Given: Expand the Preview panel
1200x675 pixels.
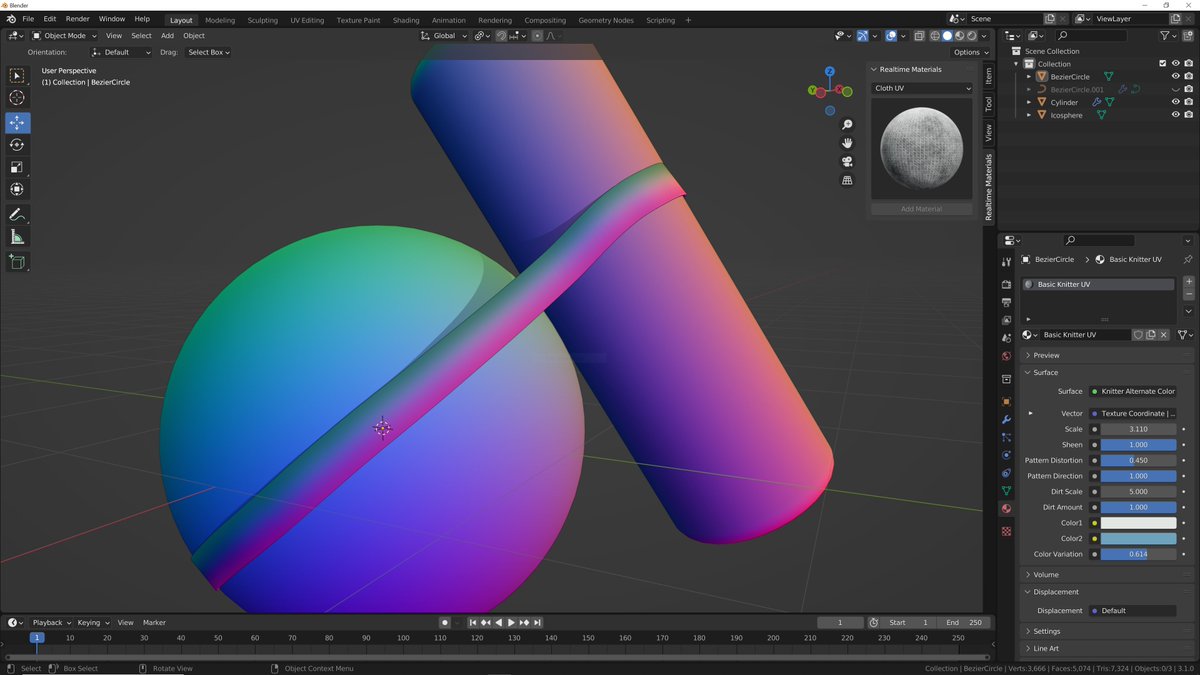Looking at the screenshot, I should tap(1046, 355).
